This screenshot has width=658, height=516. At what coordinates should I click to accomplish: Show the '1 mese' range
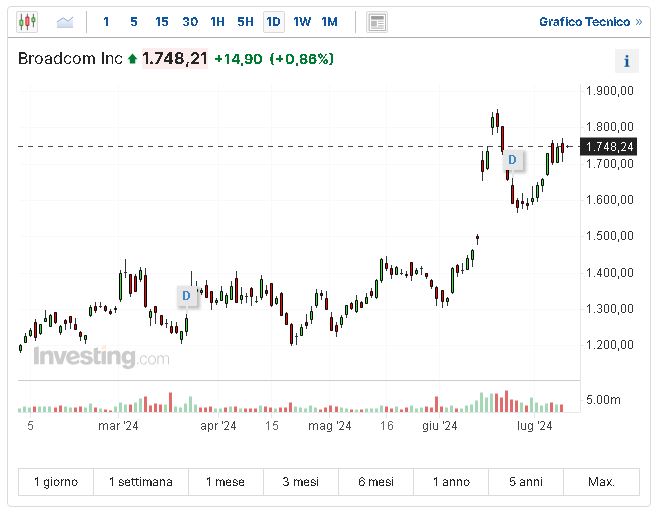click(226, 482)
